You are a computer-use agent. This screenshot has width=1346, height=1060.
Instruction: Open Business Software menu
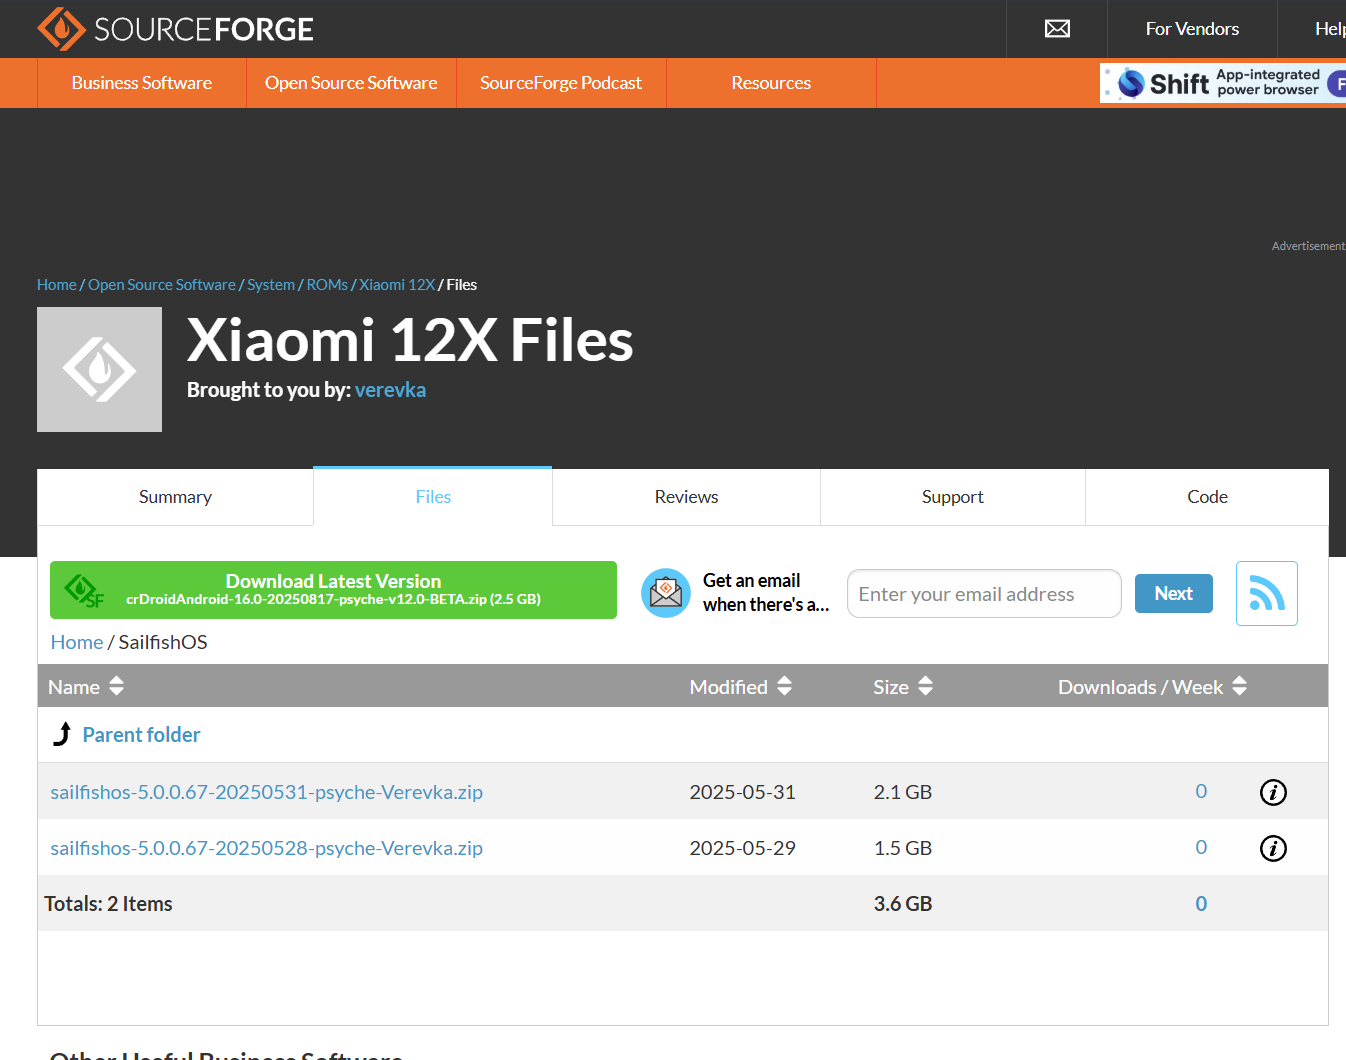pyautogui.click(x=142, y=83)
